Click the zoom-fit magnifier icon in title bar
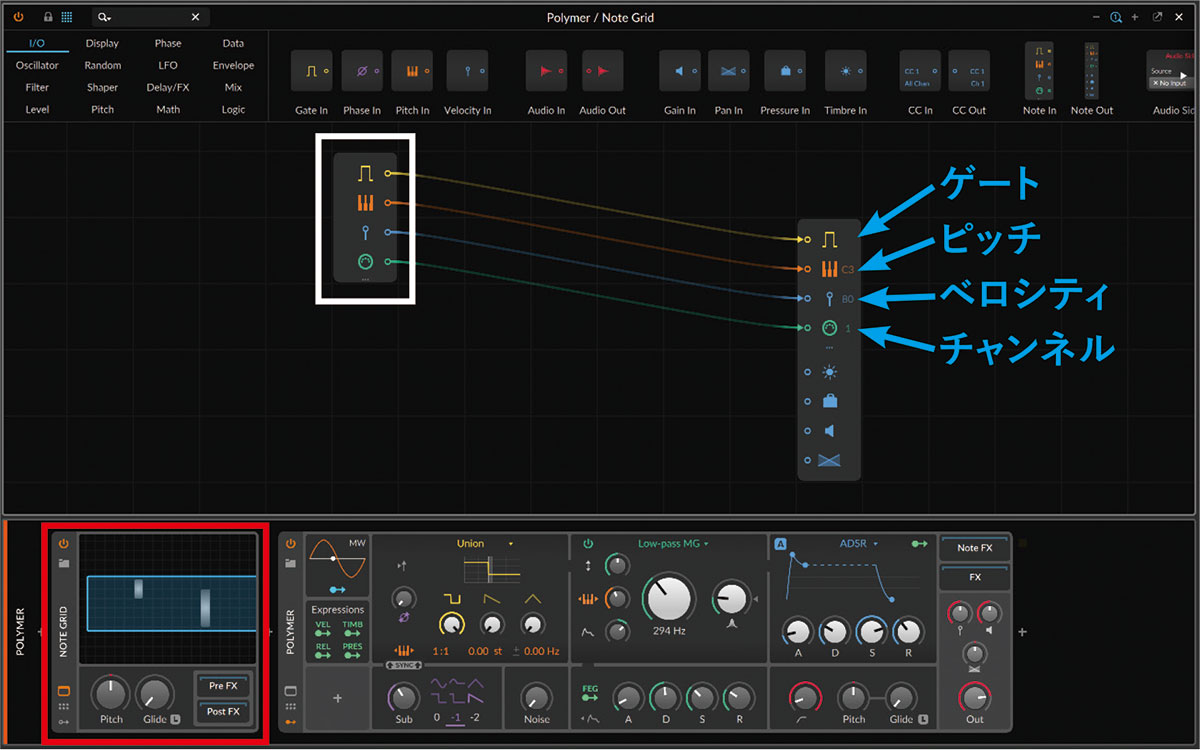Screen dimensions: 1200x750 (1116, 17)
